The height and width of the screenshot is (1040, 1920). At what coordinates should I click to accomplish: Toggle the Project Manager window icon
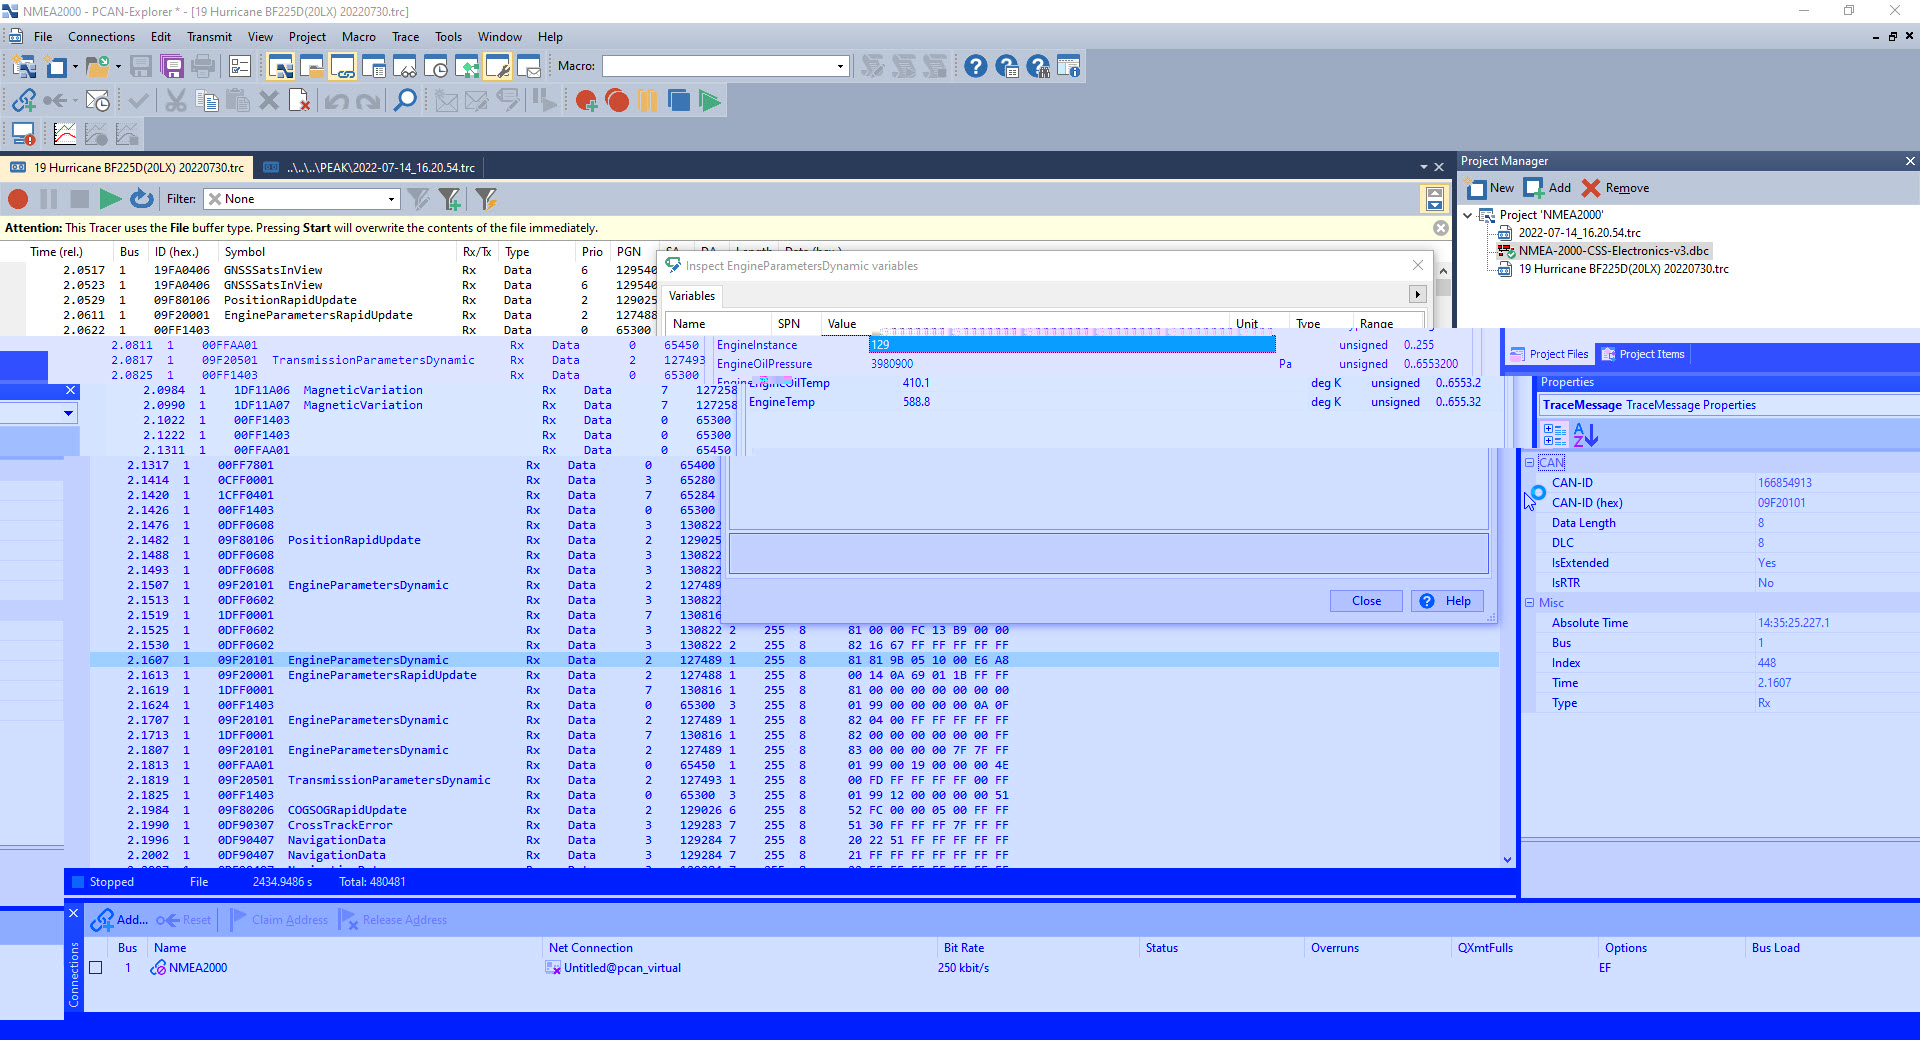click(x=281, y=67)
